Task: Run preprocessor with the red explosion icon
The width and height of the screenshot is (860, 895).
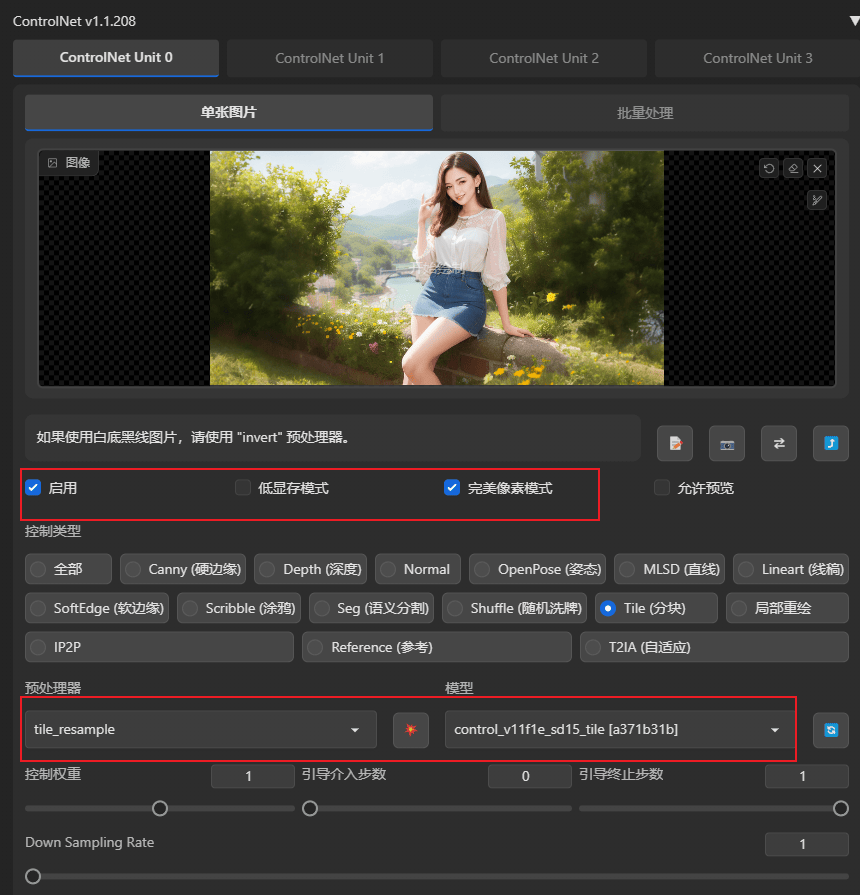Action: pyautogui.click(x=411, y=729)
